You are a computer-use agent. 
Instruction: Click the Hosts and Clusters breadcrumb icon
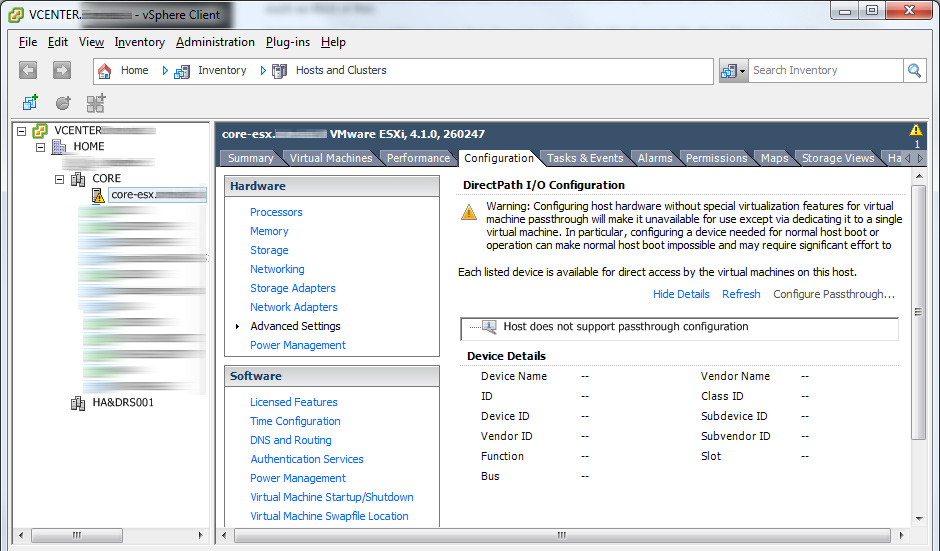279,71
